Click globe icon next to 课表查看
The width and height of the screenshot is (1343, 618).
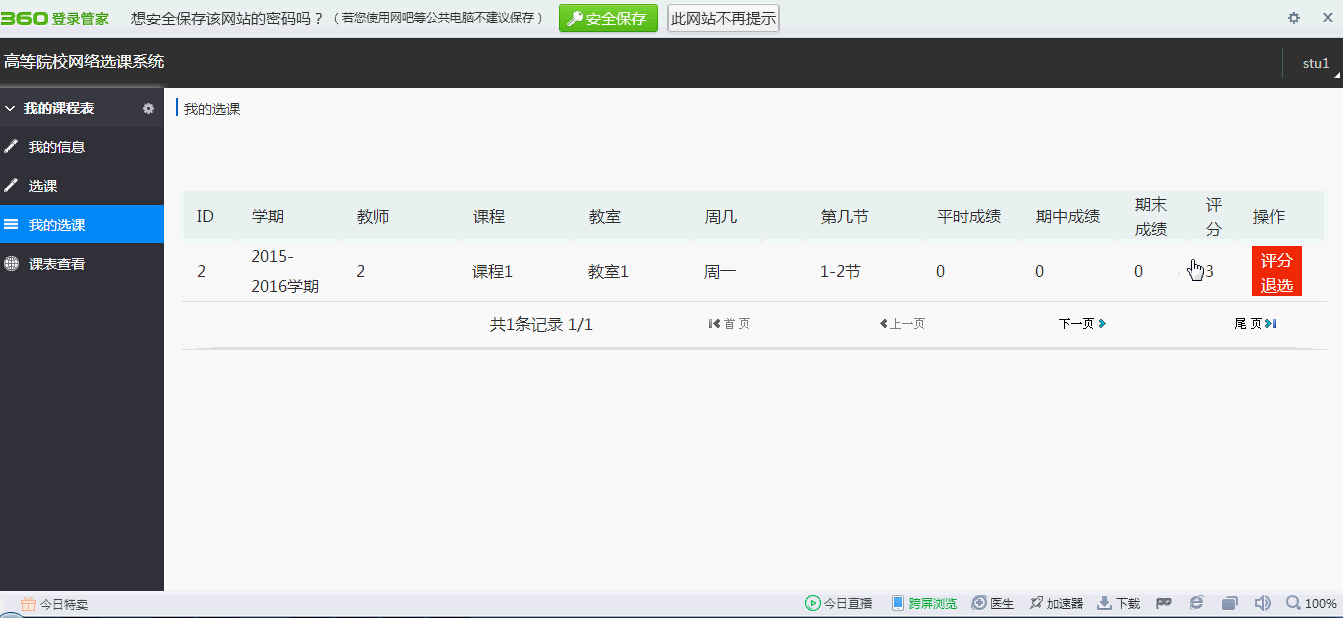pyautogui.click(x=11, y=264)
